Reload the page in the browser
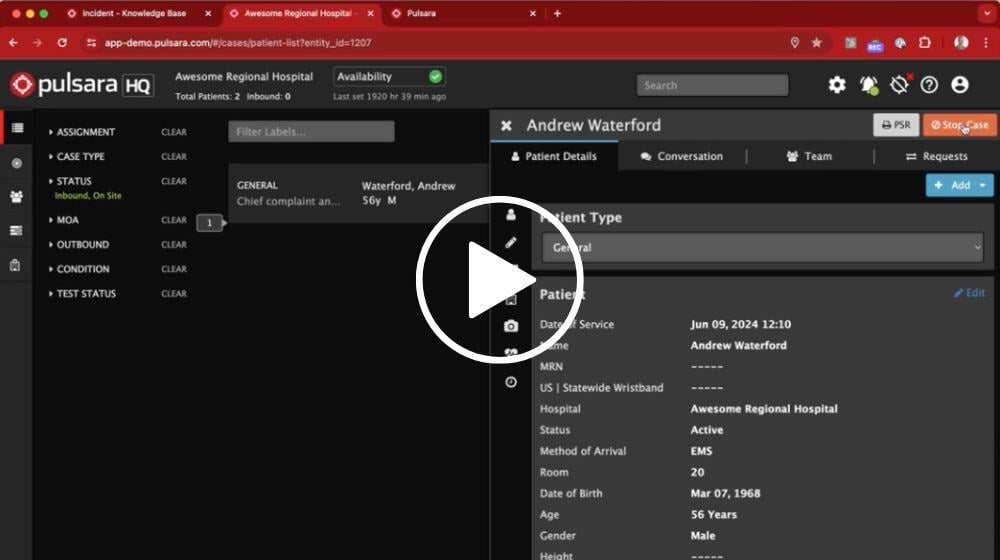Screen dimensions: 1000x560 (x=62, y=43)
